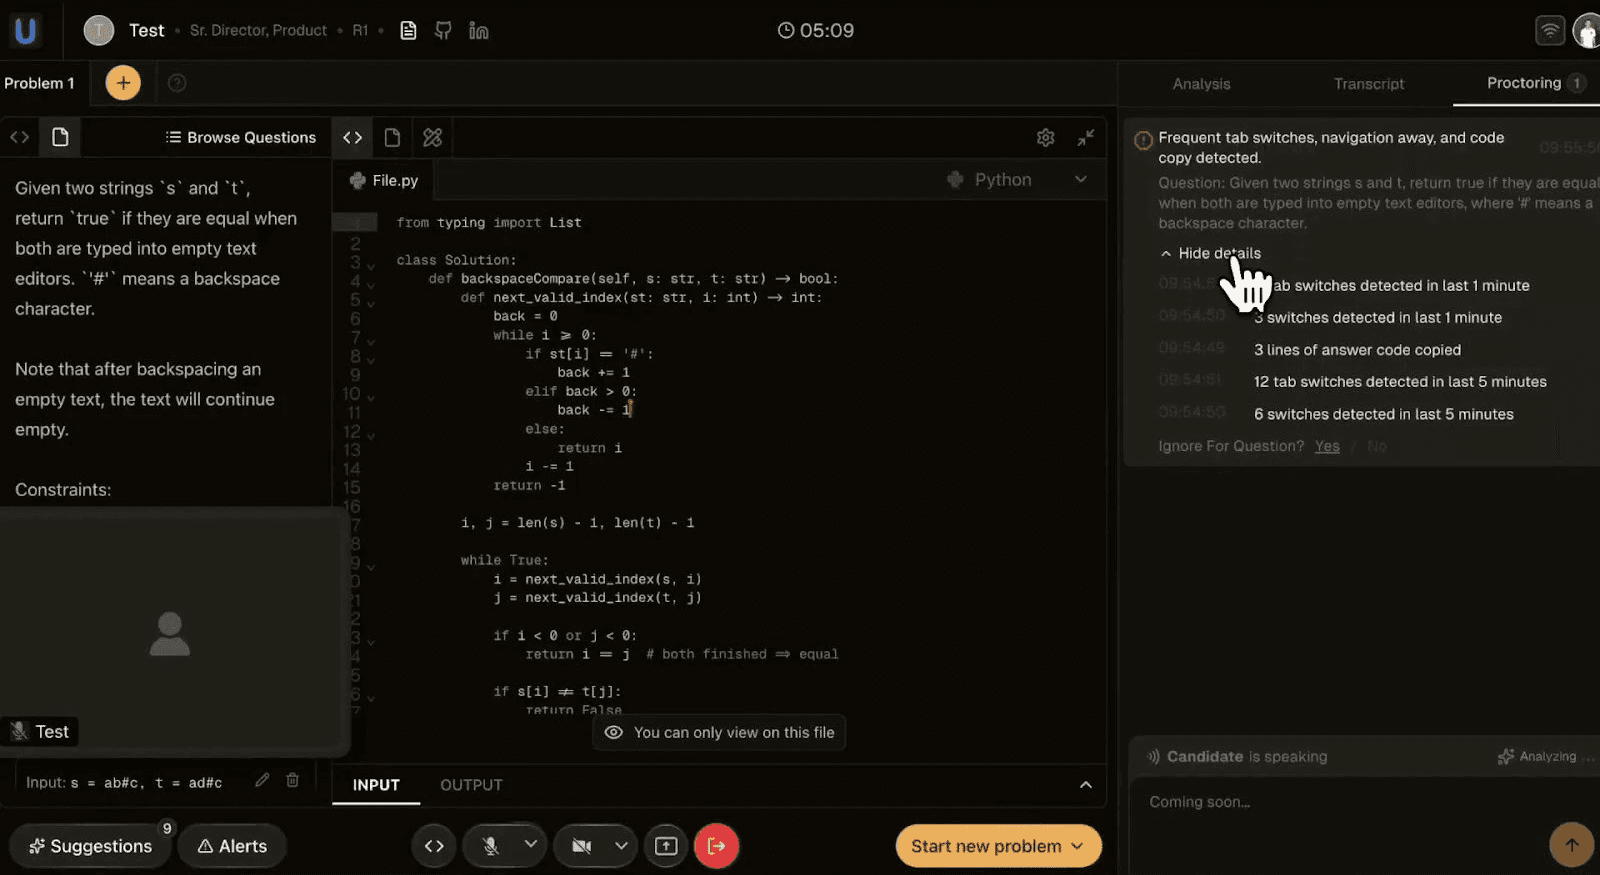The image size is (1600, 875).
Task: Click the send arrow in the chat box
Action: [1571, 845]
